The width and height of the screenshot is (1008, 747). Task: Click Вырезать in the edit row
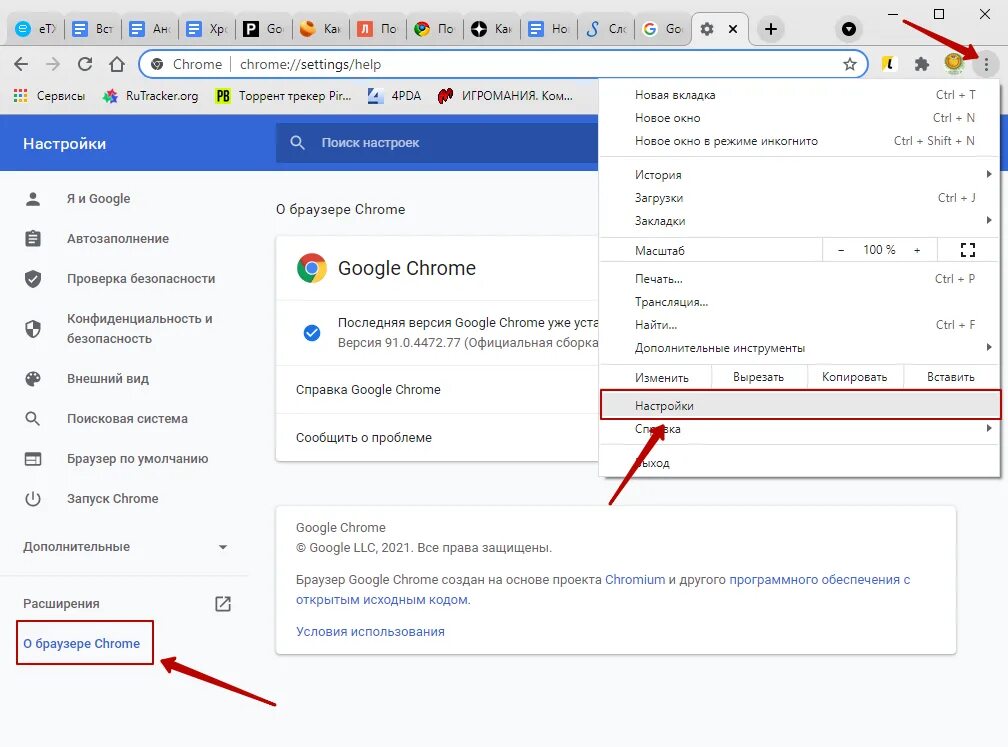tap(759, 377)
